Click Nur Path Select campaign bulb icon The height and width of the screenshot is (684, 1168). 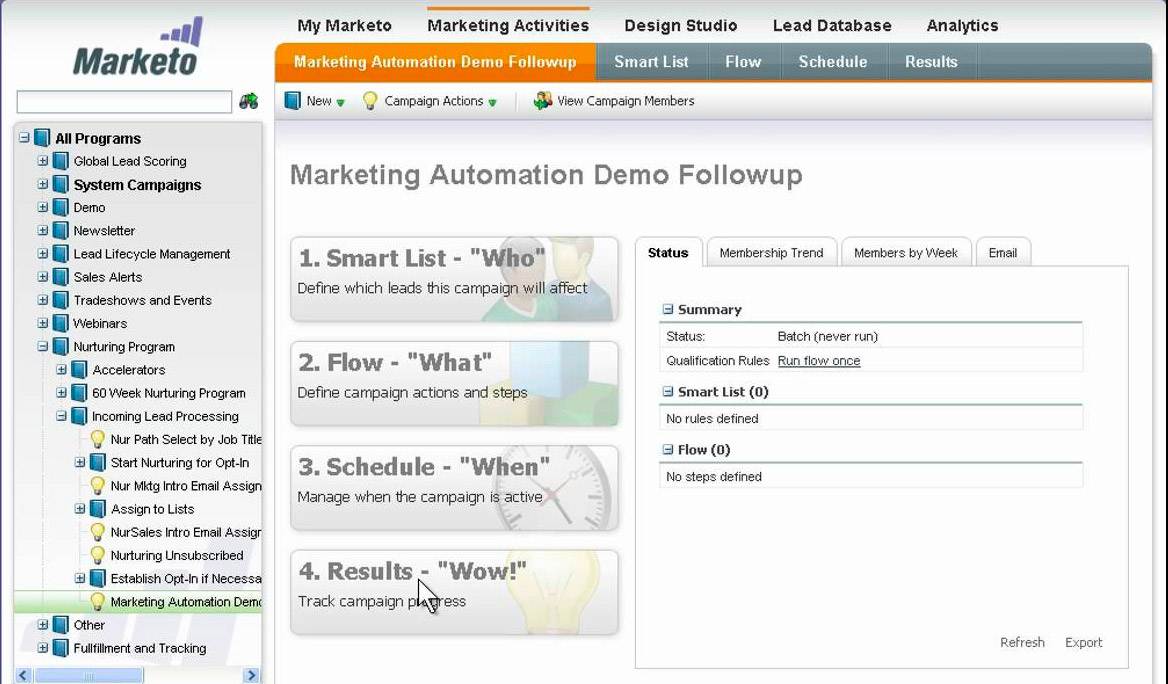[x=98, y=439]
